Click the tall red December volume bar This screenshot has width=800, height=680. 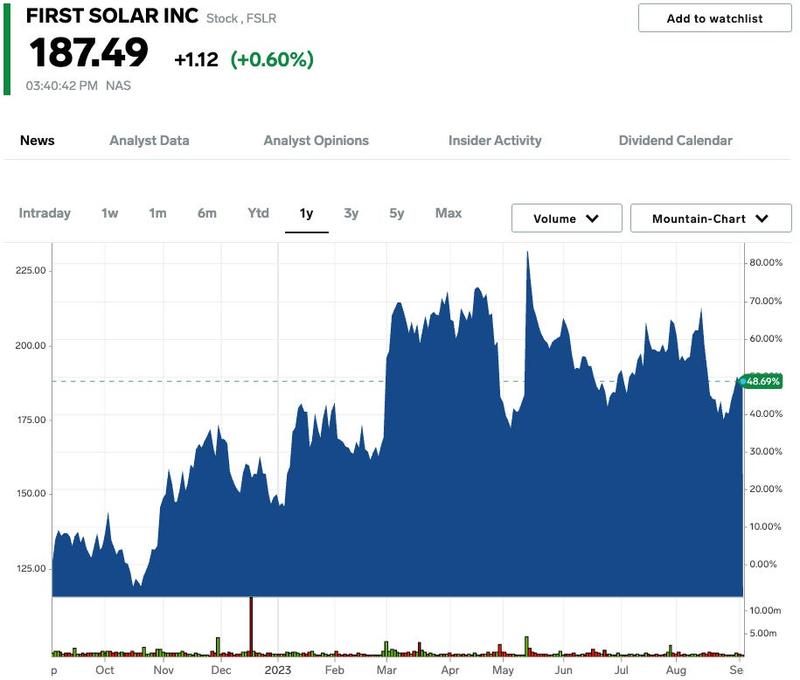coord(251,626)
